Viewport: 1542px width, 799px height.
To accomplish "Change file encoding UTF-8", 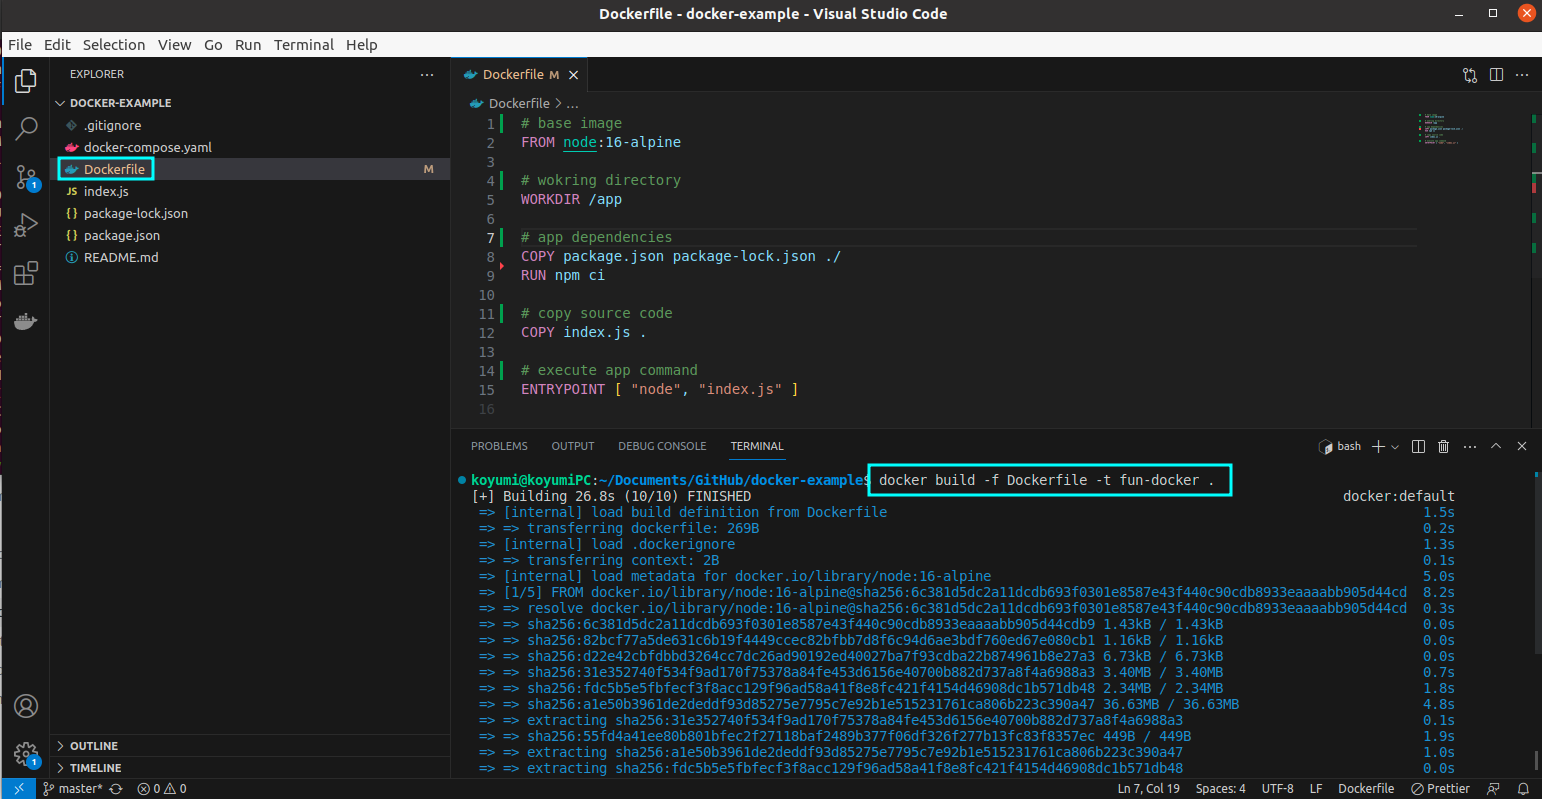I will tap(1277, 789).
